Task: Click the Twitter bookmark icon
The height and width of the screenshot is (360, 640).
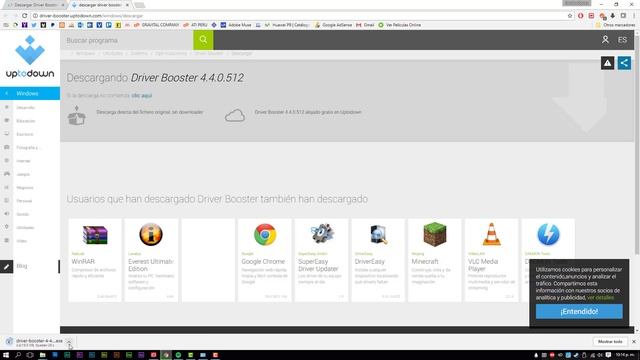Action: (34, 25)
